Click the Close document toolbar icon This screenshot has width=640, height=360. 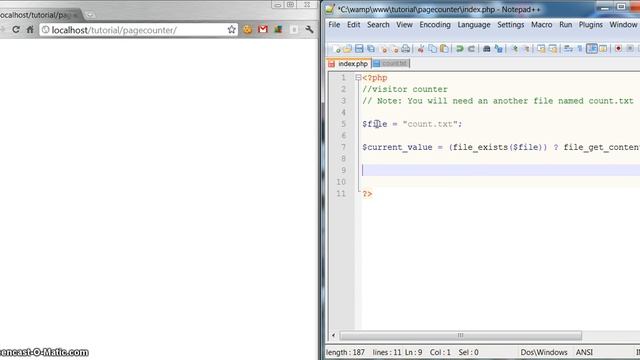point(384,49)
